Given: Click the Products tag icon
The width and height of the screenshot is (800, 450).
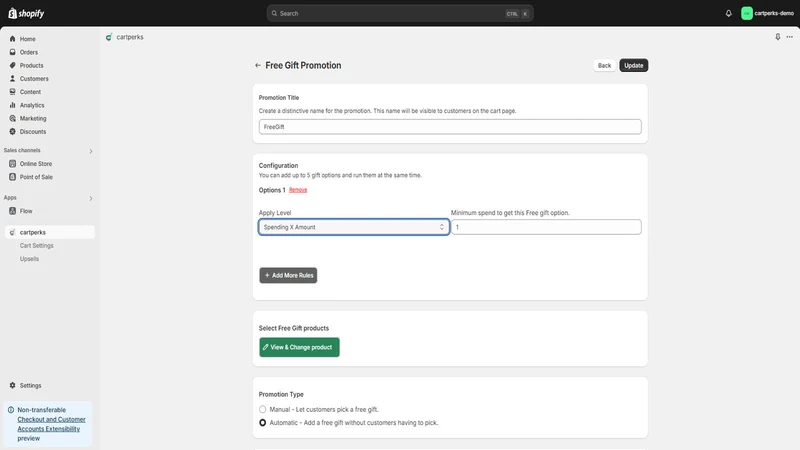Looking at the screenshot, I should tap(12, 65).
